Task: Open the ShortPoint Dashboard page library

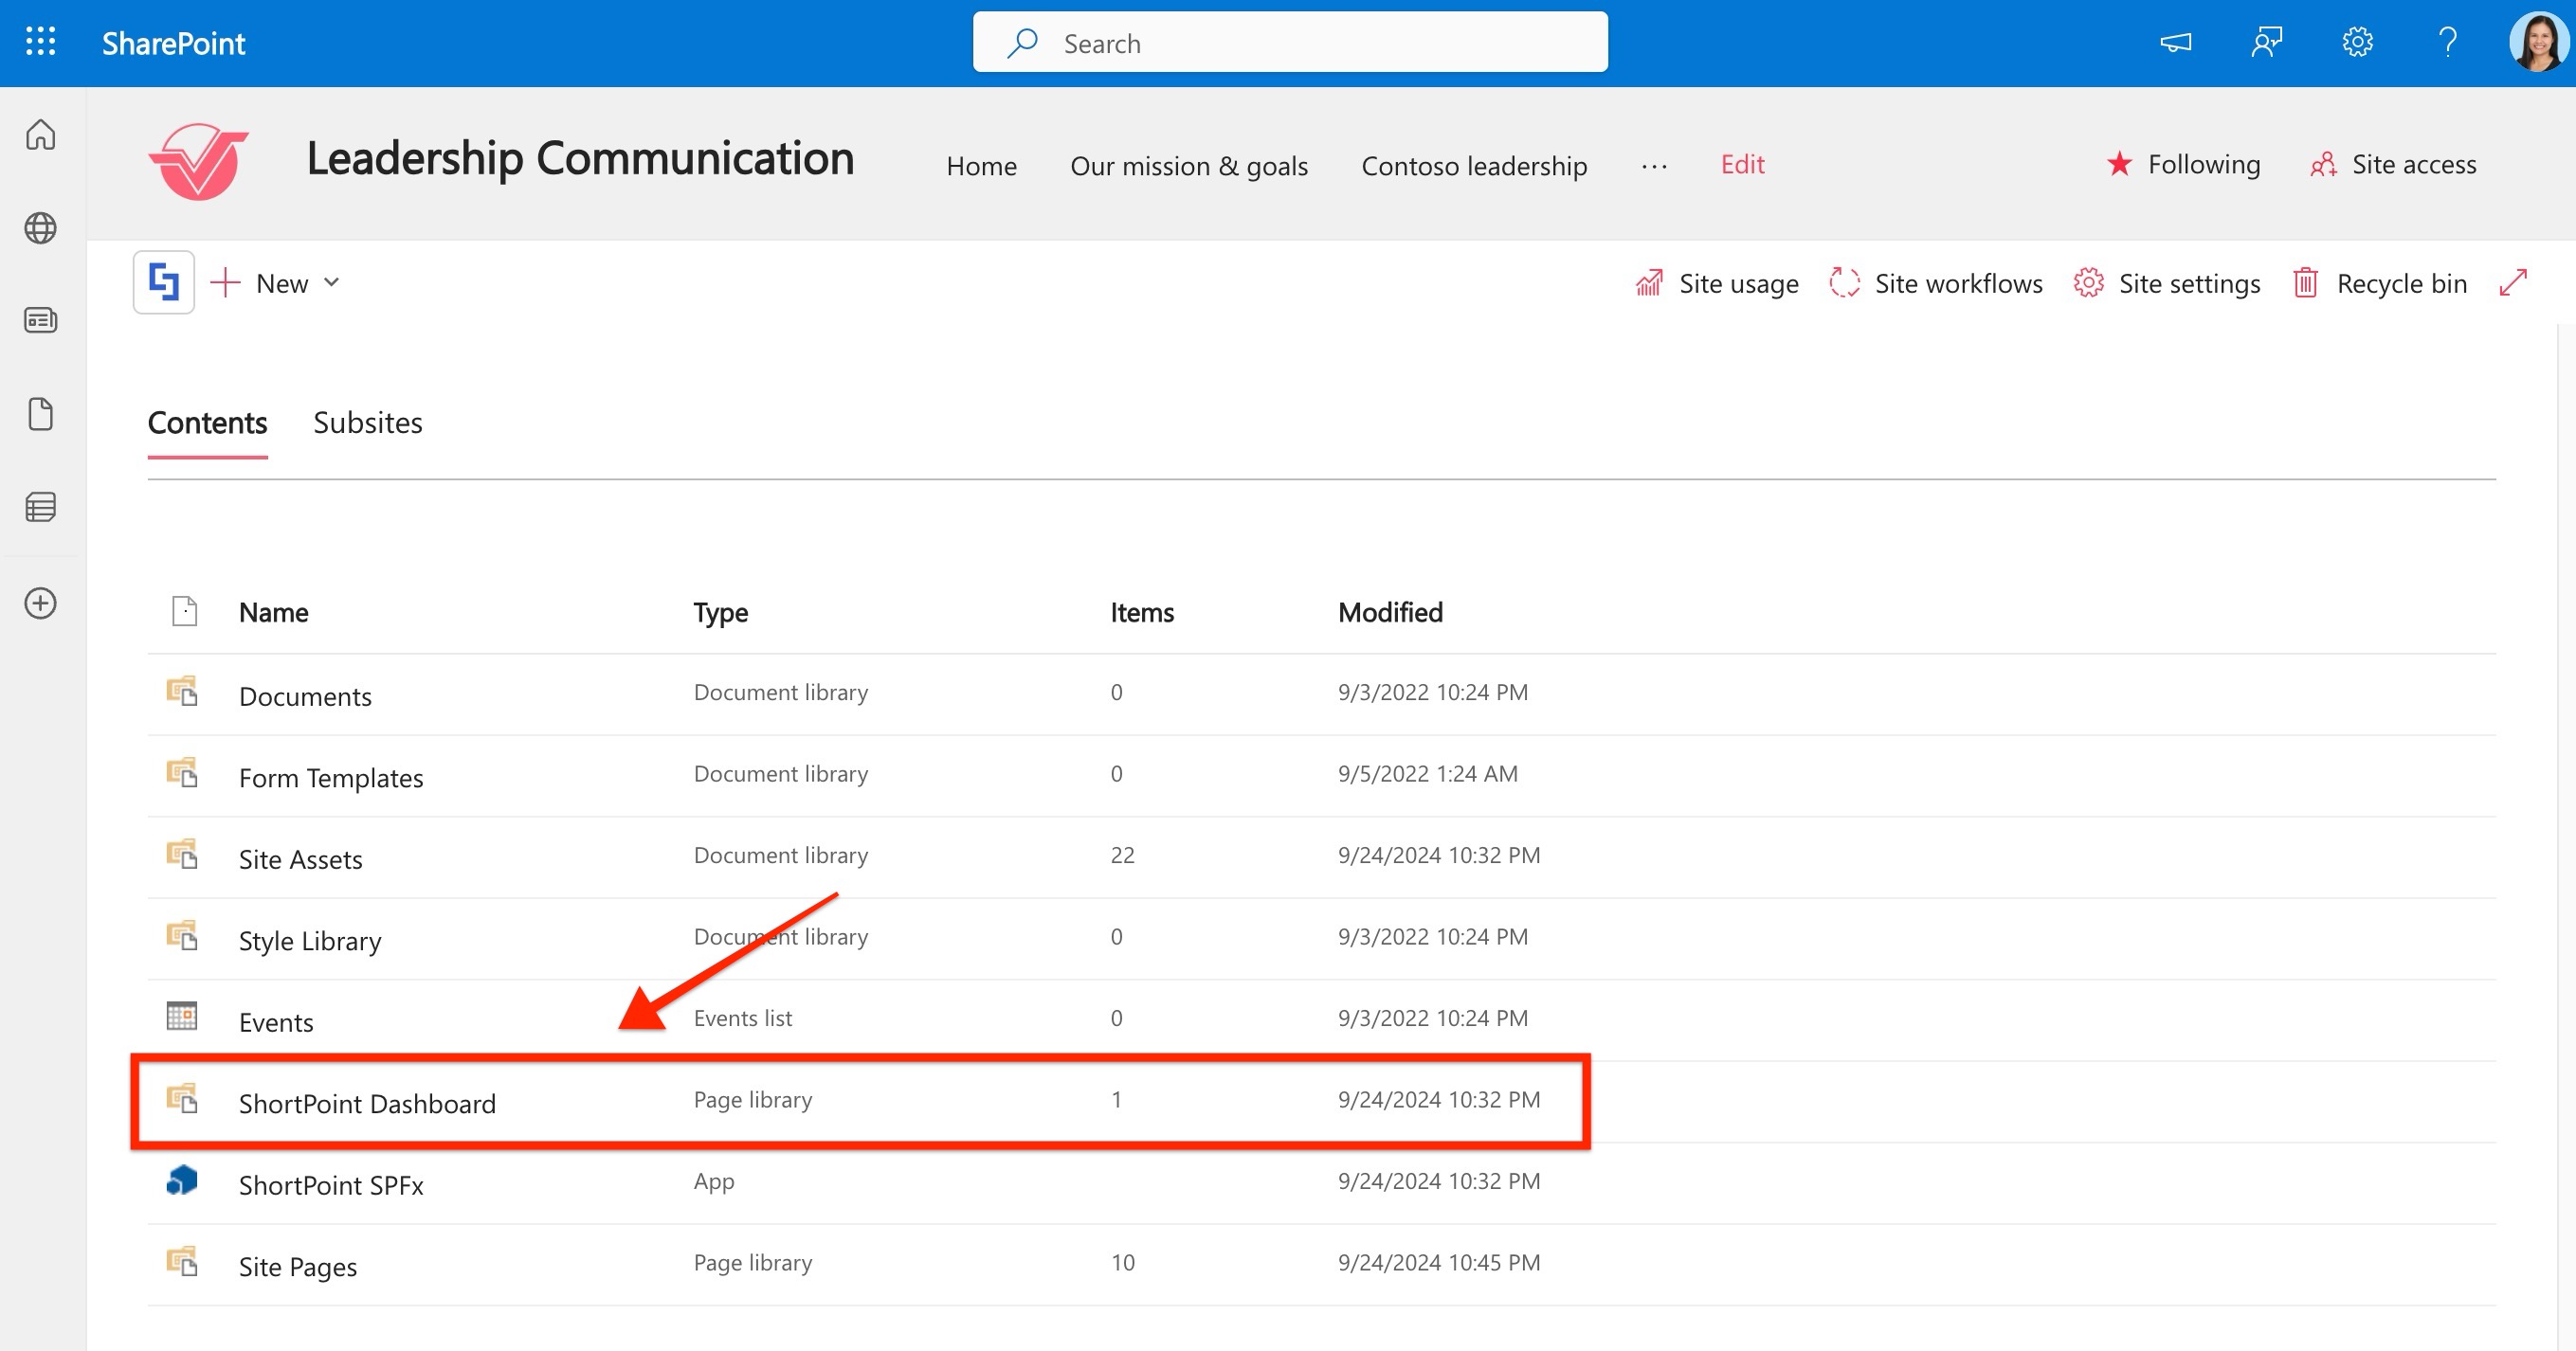Action: (367, 1103)
